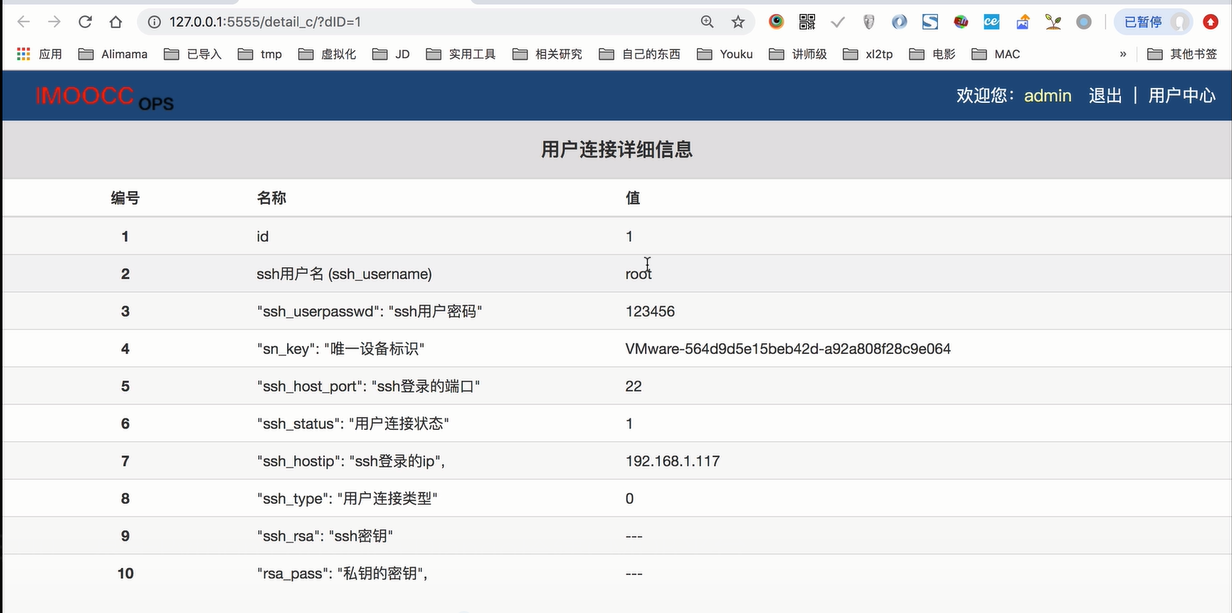This screenshot has width=1232, height=613.
Task: Click the ssh用户名 (ssh_username) cell
Action: coord(344,274)
